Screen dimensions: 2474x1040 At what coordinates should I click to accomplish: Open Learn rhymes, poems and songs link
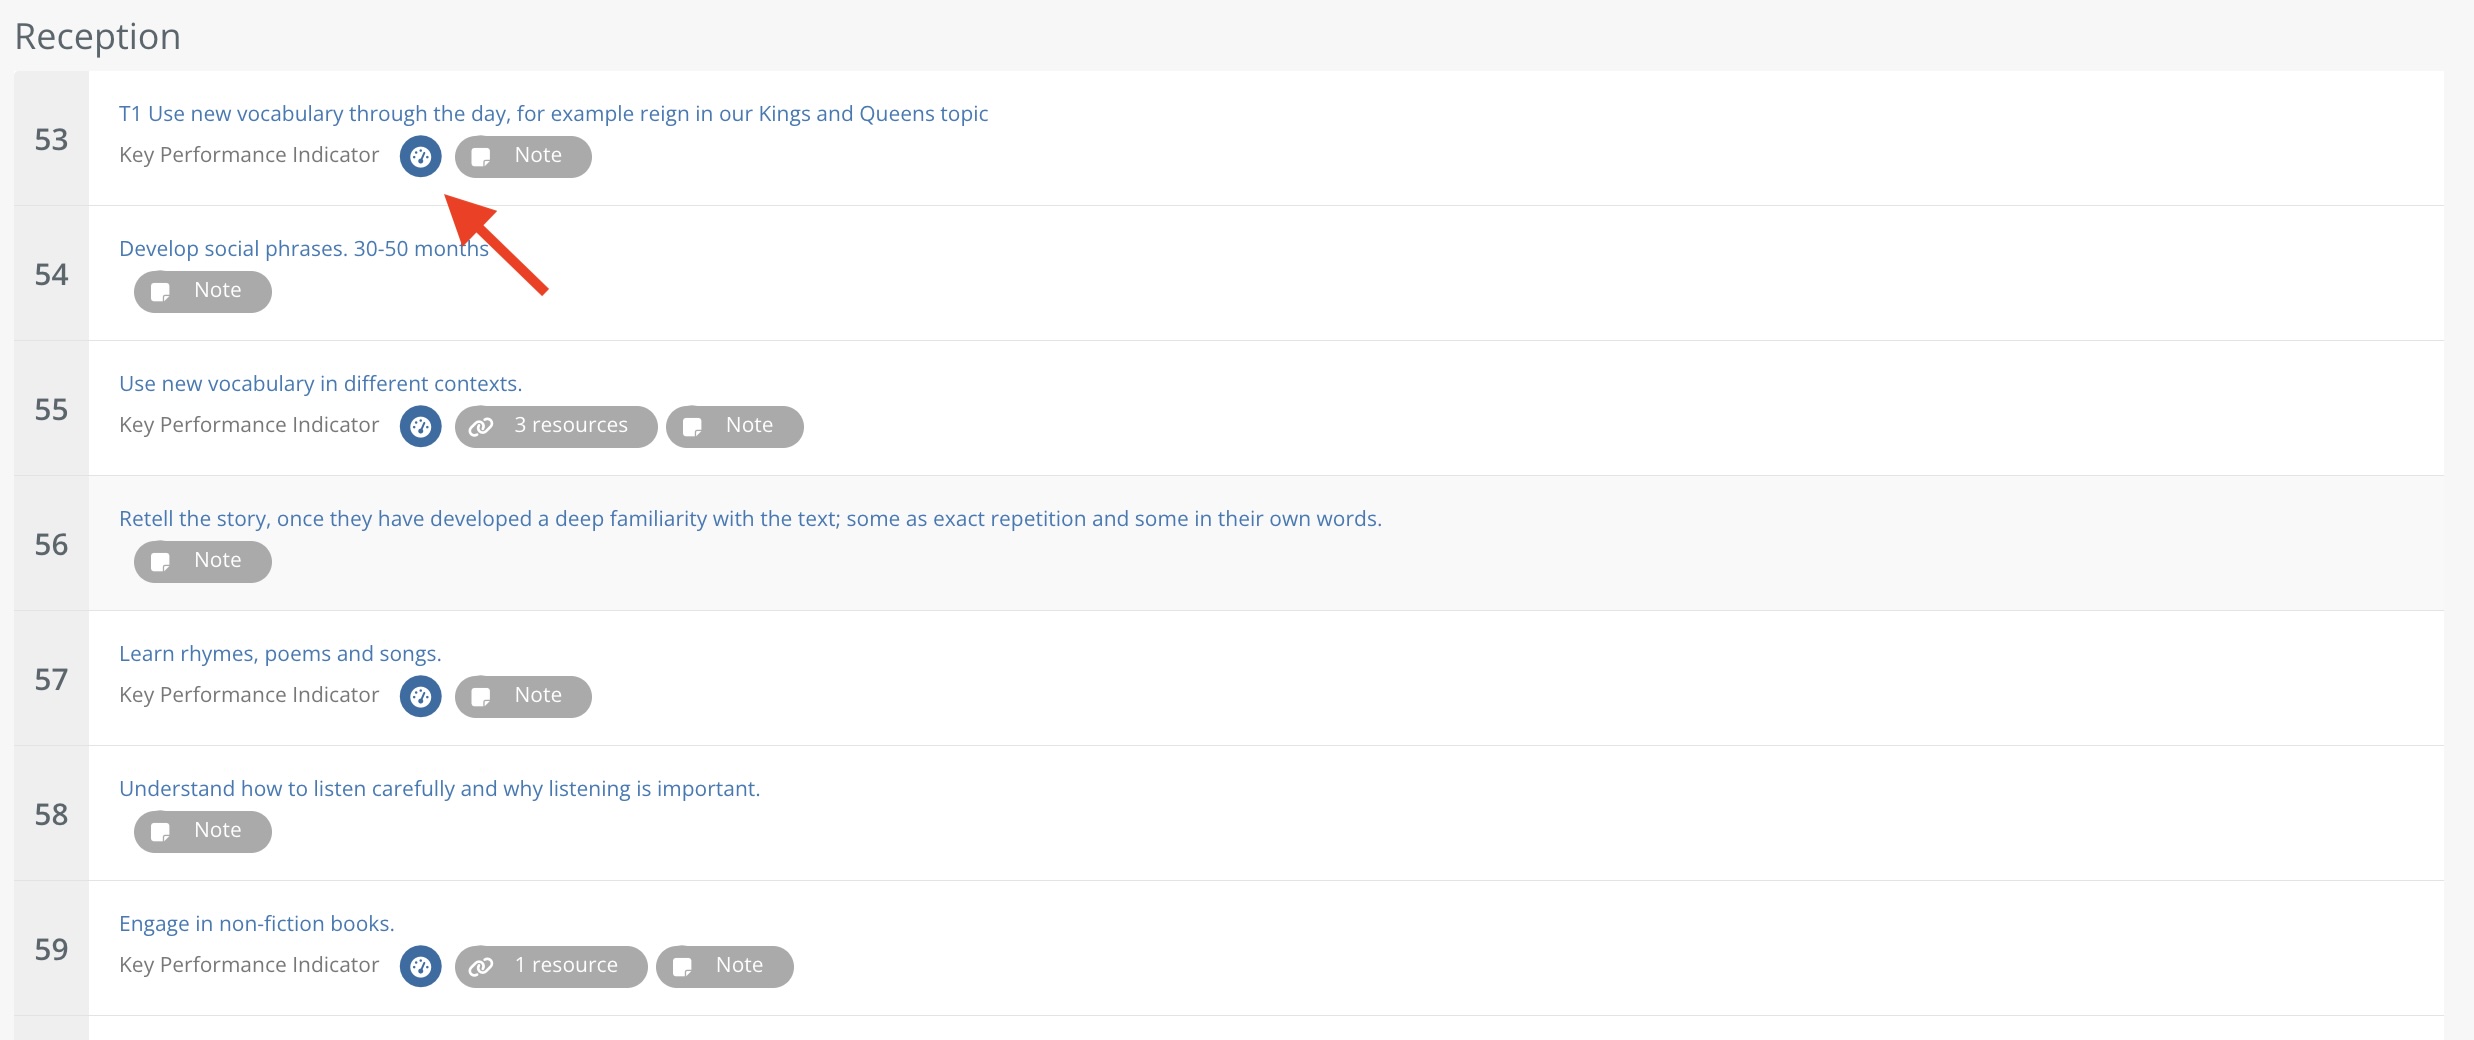click(280, 654)
